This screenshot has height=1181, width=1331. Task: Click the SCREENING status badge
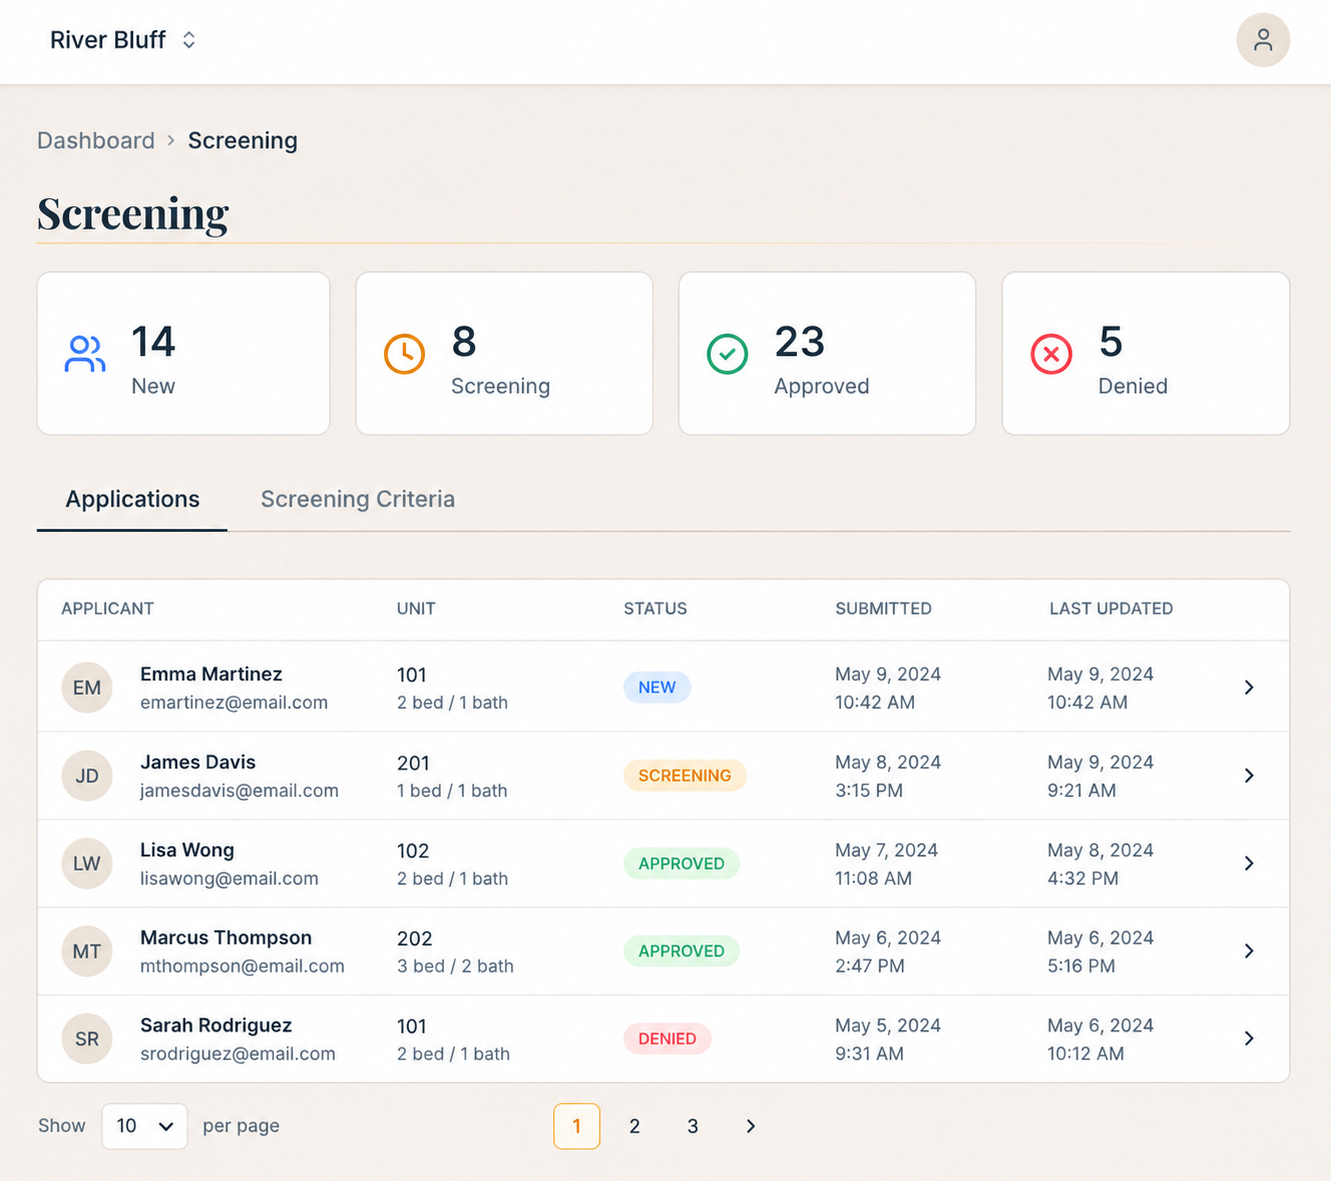685,775
